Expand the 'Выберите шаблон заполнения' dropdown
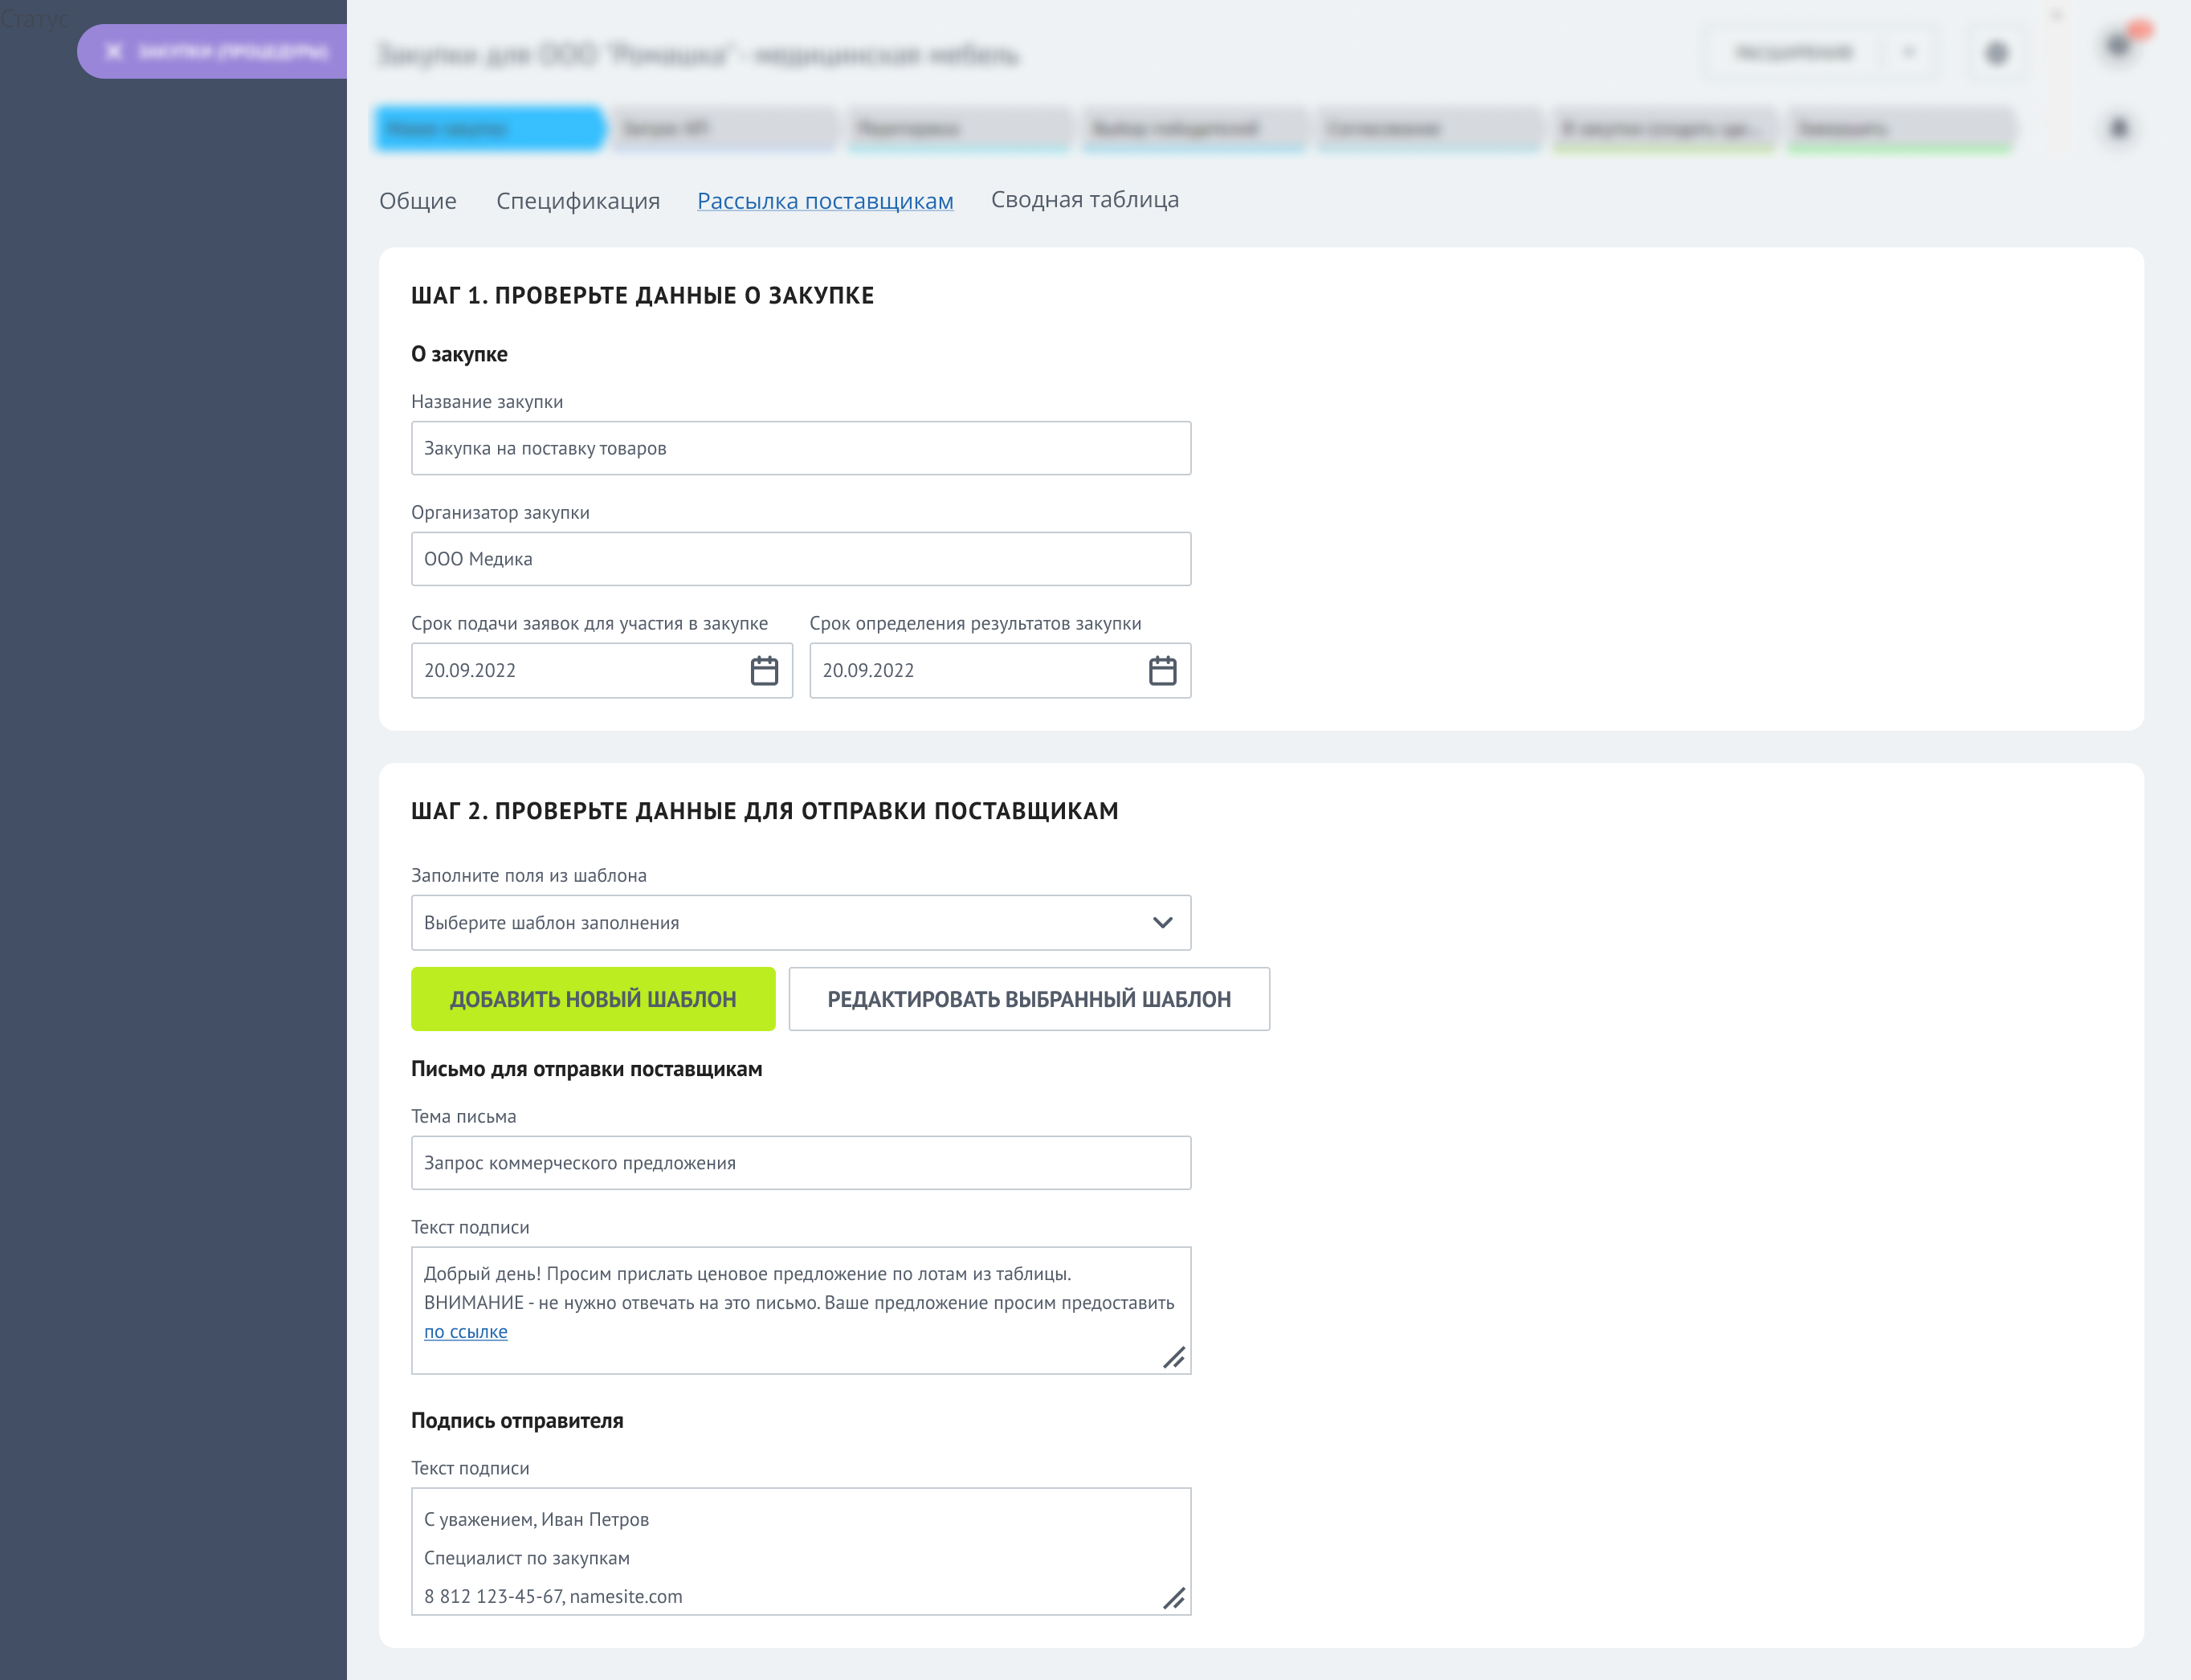Screen dimensions: 2191x1680 tap(1162, 922)
